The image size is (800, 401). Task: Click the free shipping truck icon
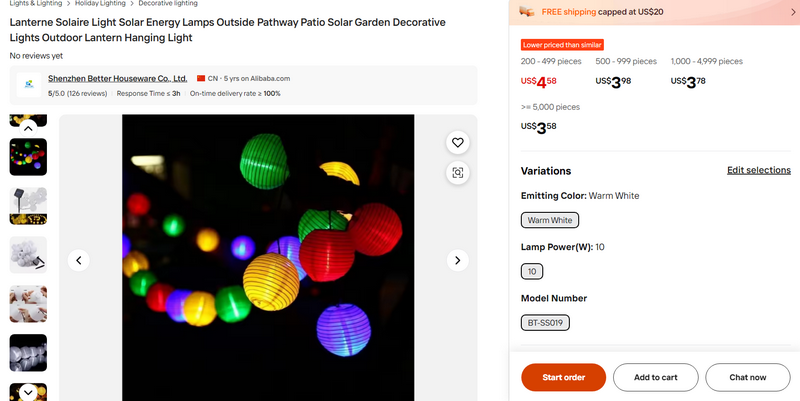527,11
